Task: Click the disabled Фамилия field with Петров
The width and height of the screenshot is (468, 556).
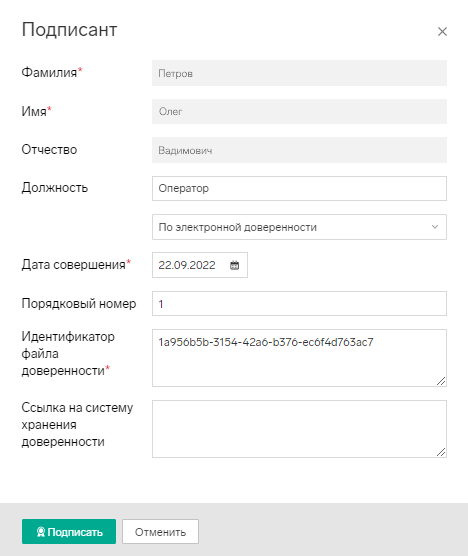Action: tap(299, 73)
